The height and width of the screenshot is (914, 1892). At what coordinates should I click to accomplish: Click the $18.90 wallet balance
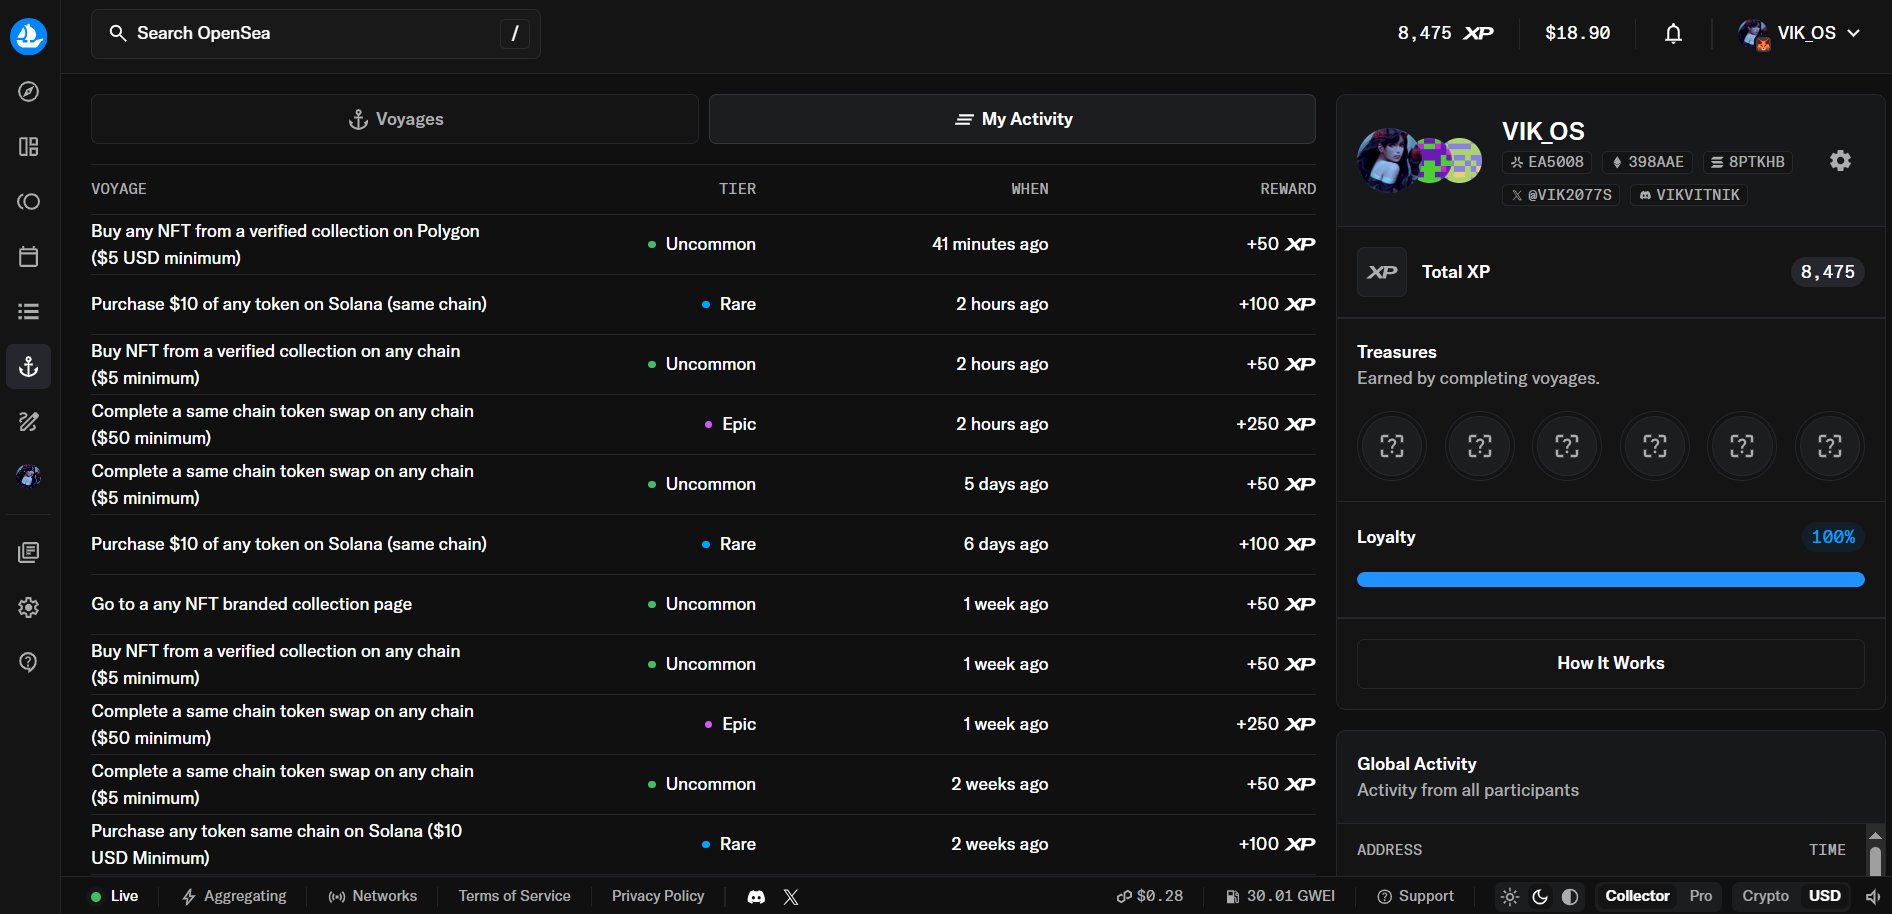point(1578,33)
